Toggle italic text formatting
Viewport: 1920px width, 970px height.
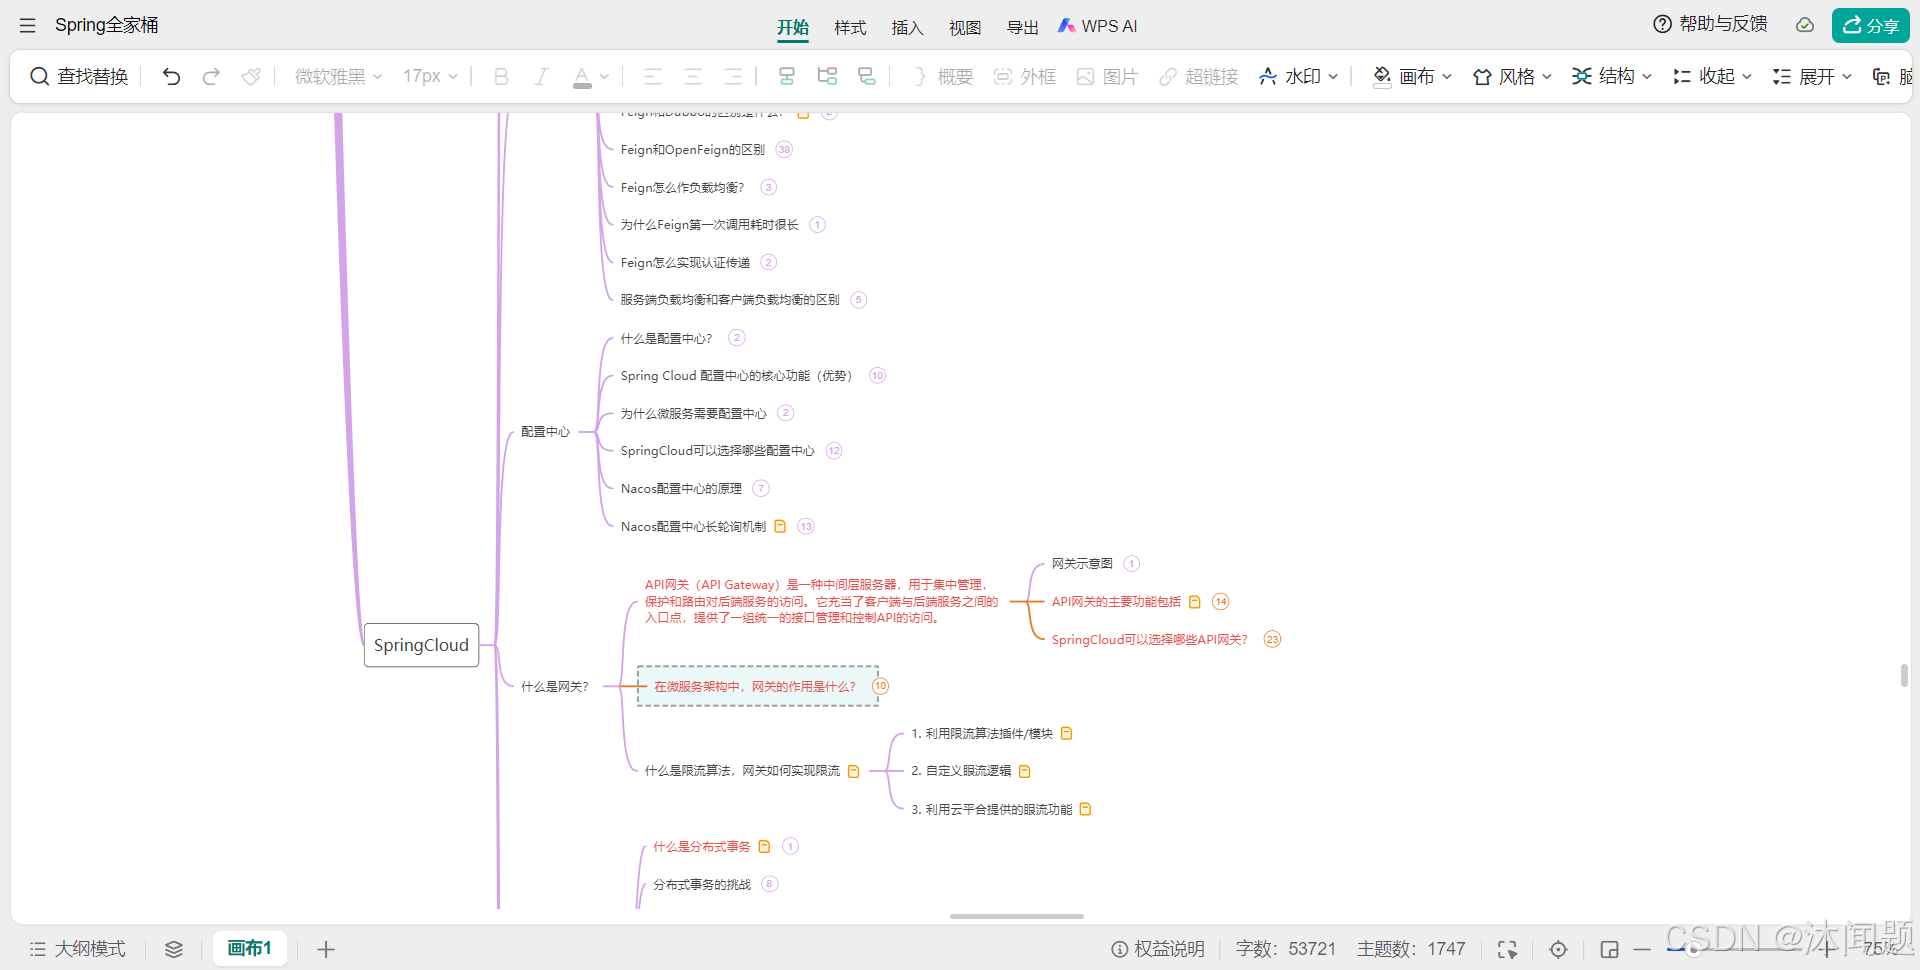(541, 76)
